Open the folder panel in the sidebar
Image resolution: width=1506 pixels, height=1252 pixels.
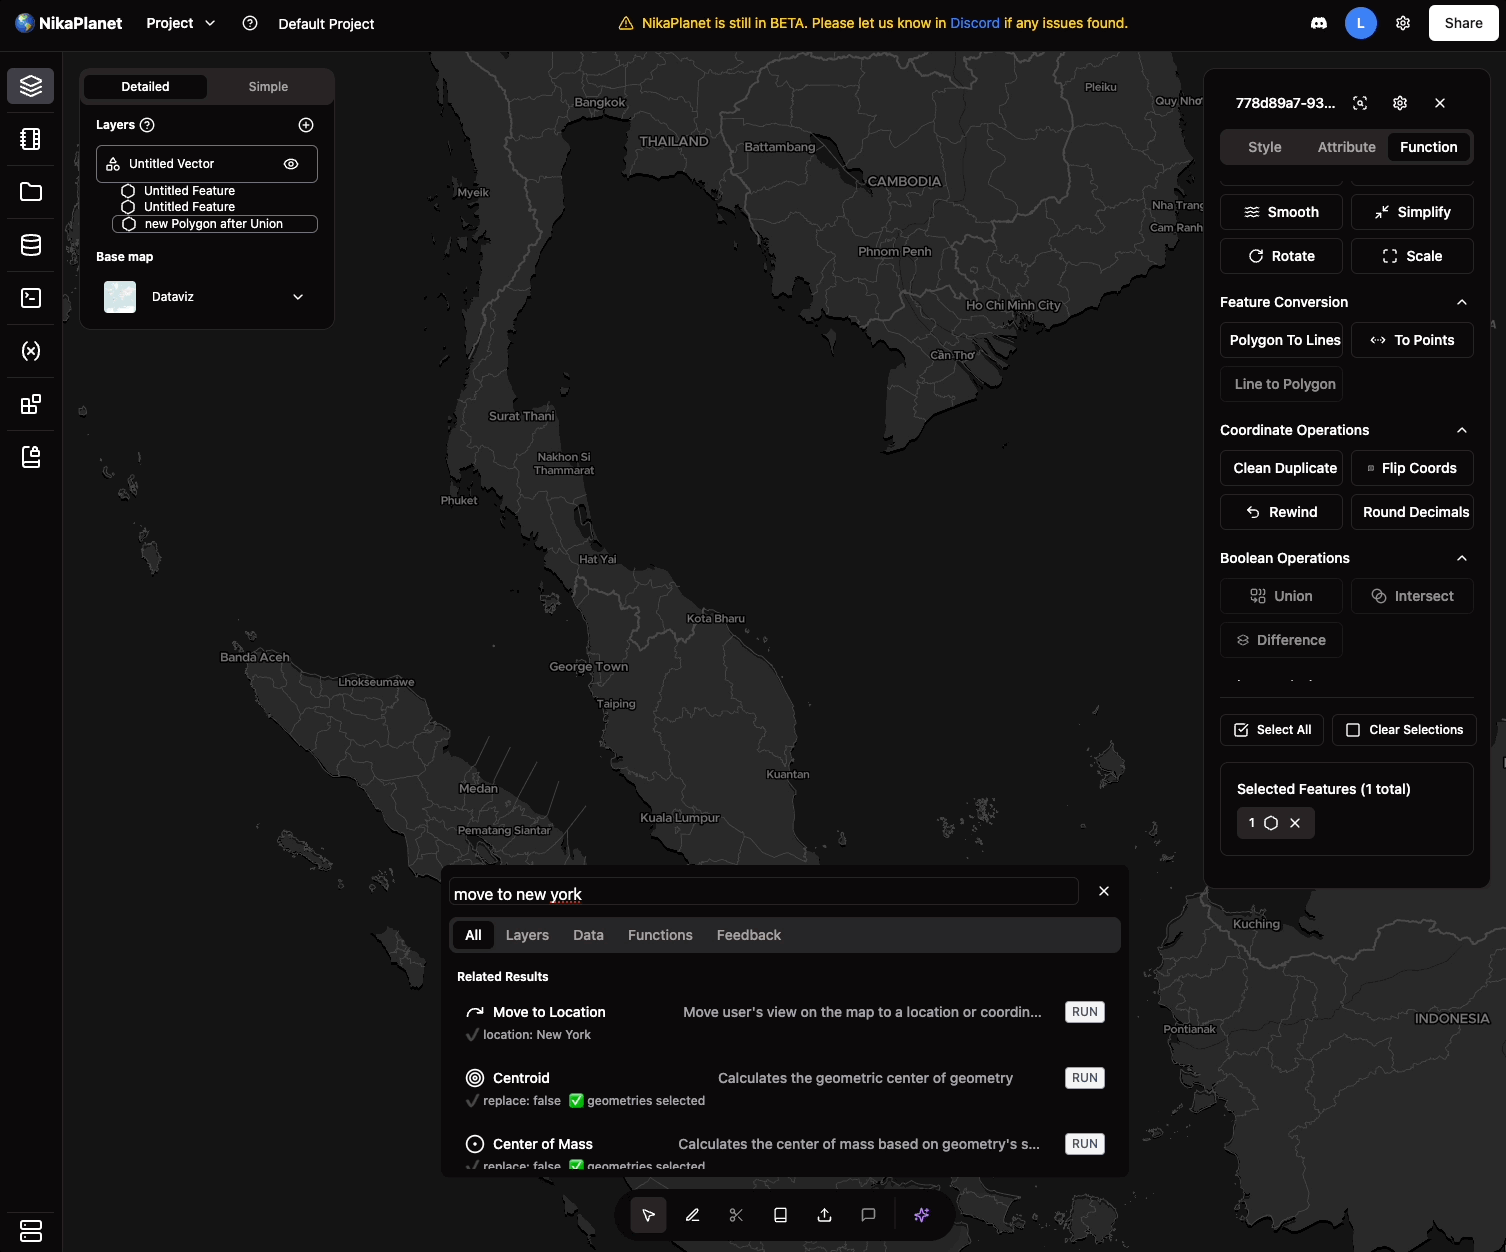[x=31, y=192]
